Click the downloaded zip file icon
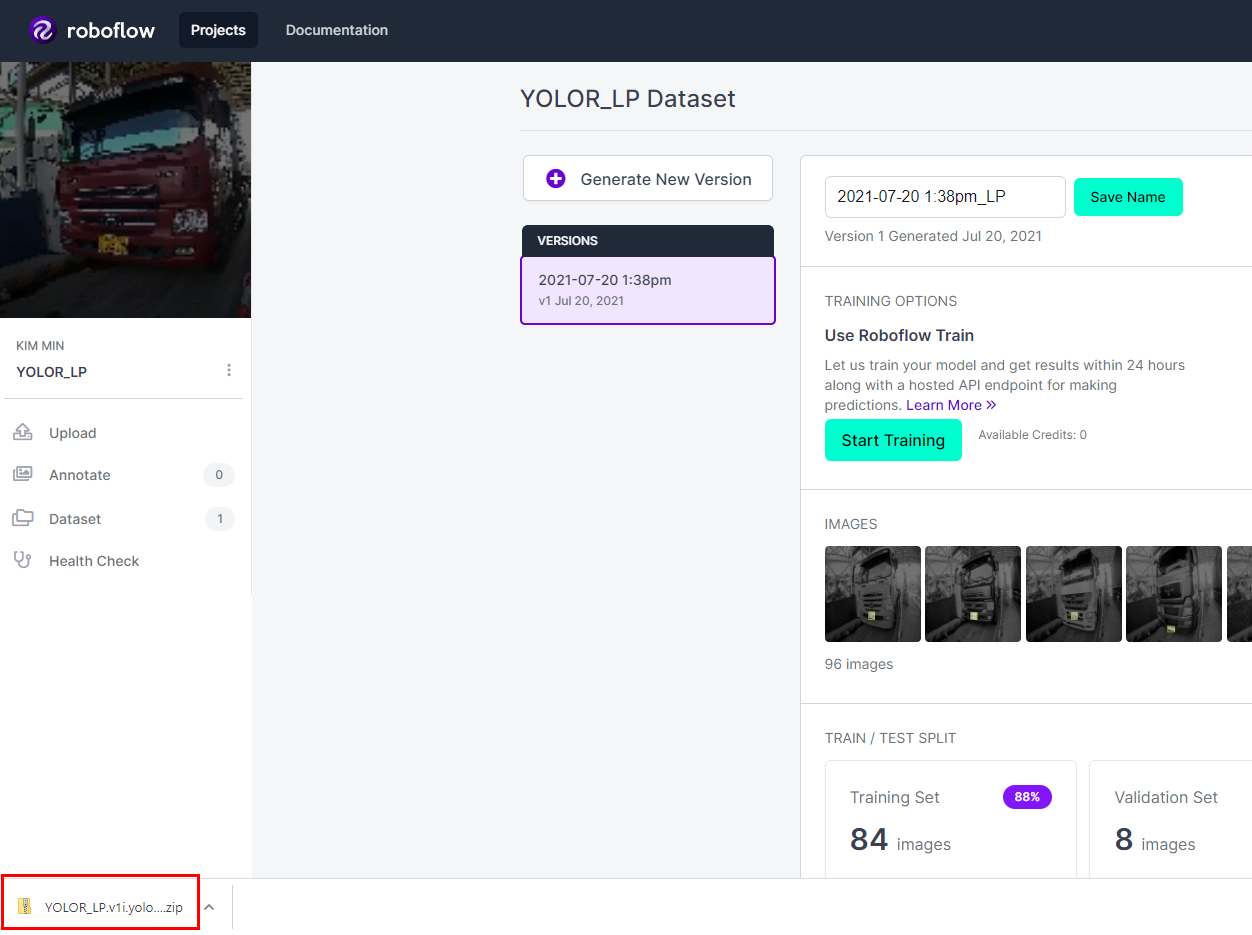 pos(25,907)
